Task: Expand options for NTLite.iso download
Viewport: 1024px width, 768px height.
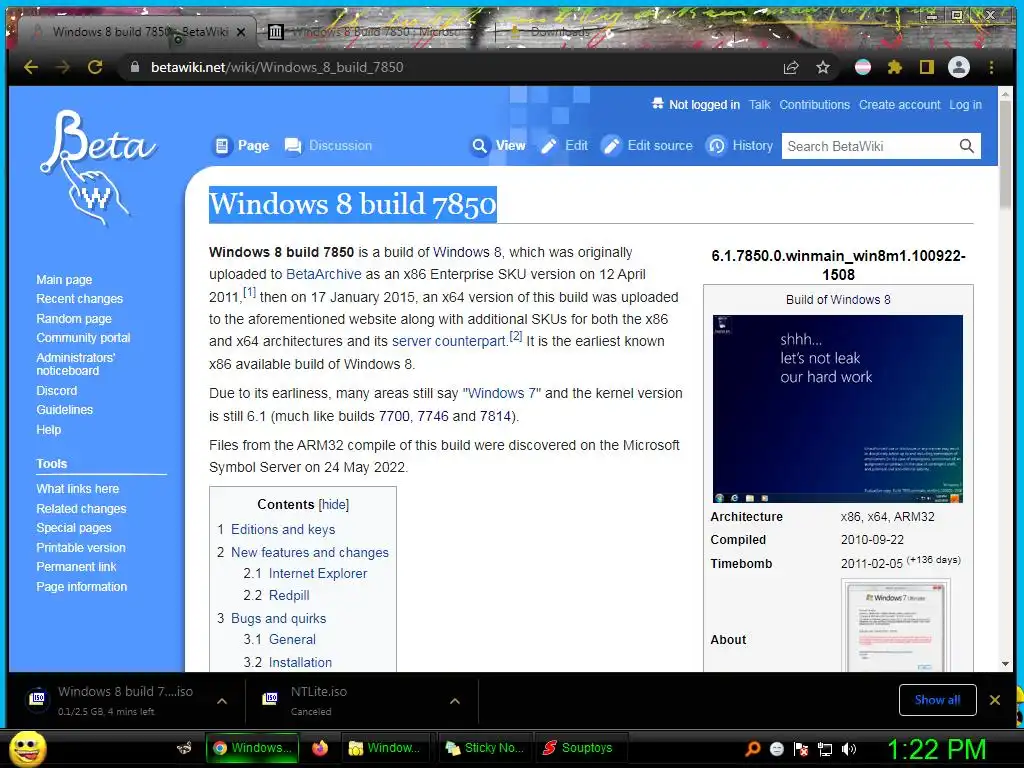Action: coord(455,701)
